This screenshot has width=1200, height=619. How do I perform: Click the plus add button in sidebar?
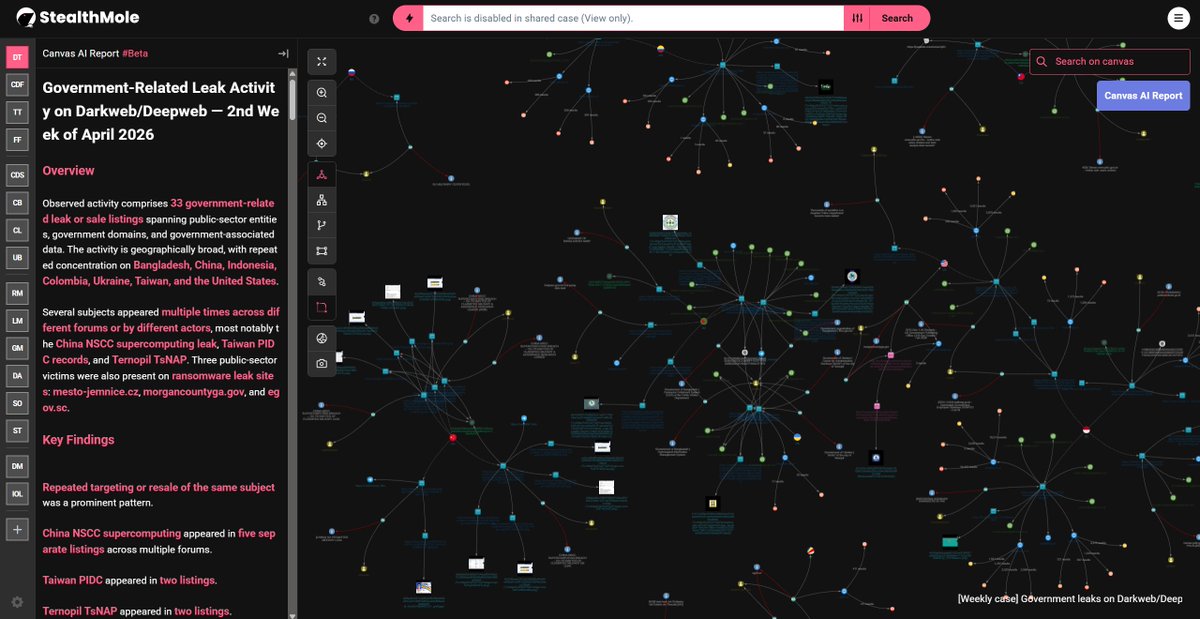[17, 529]
